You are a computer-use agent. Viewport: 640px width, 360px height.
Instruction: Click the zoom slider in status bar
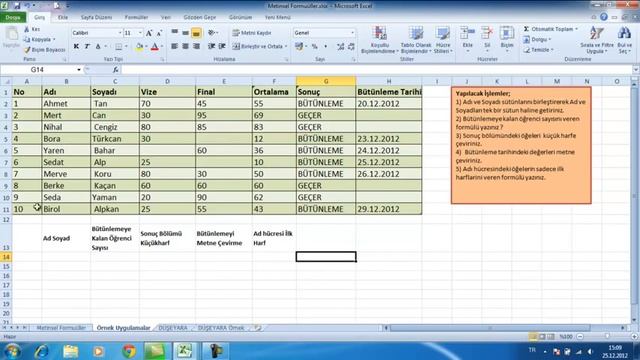coord(607,337)
